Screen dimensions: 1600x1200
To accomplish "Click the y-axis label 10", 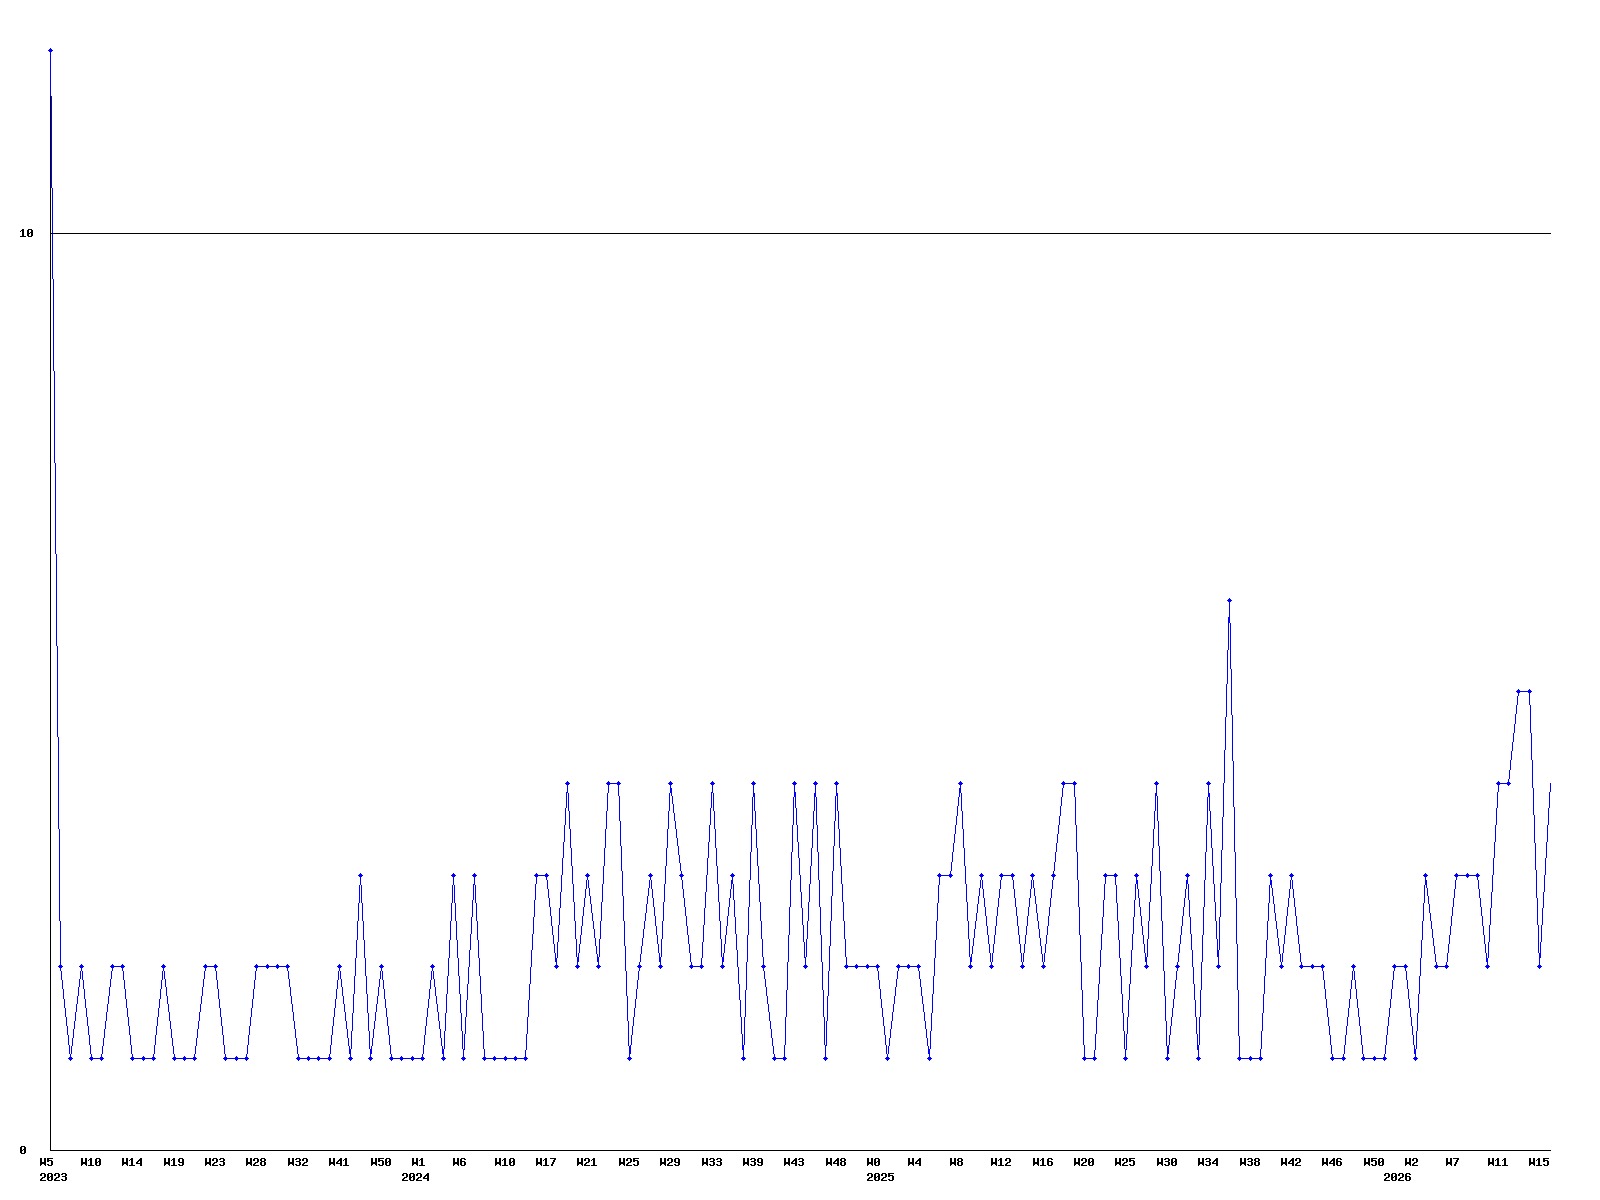I will pyautogui.click(x=27, y=233).
